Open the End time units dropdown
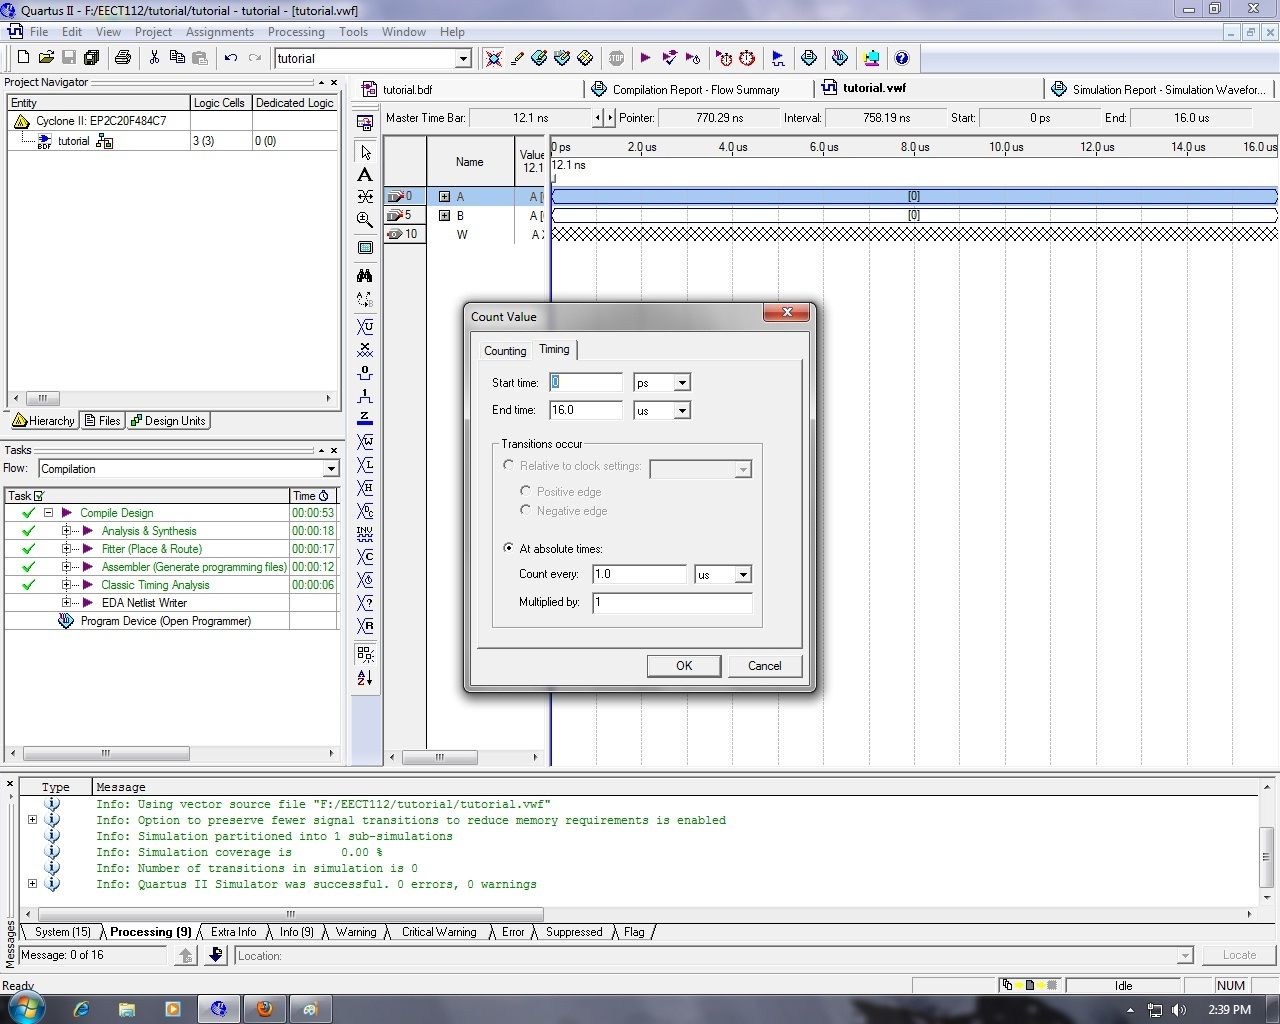 [x=683, y=410]
